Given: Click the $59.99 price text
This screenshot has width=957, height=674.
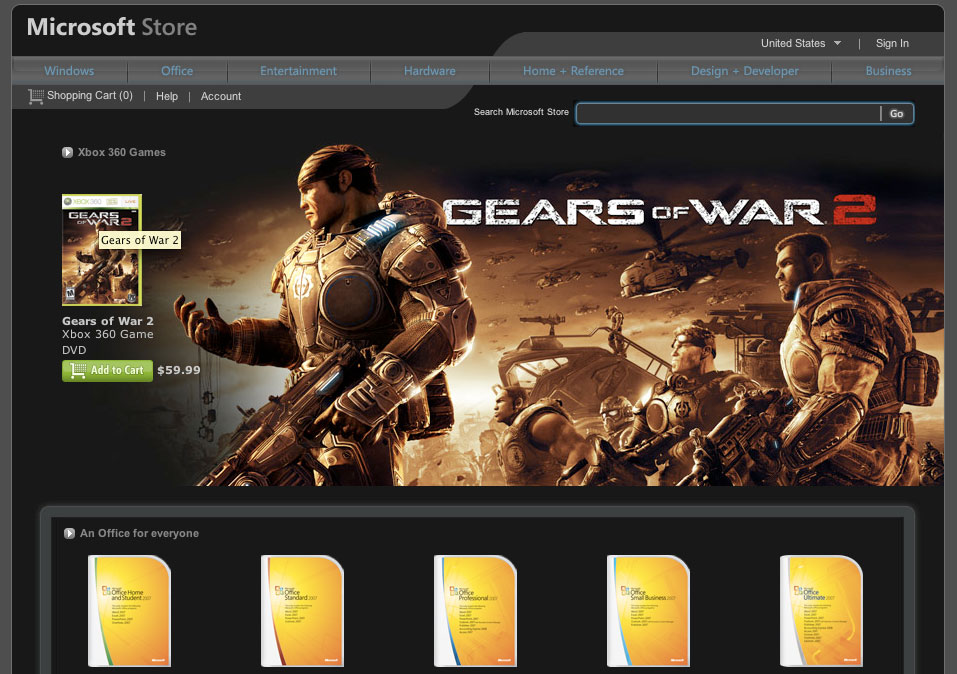Looking at the screenshot, I should [x=179, y=370].
